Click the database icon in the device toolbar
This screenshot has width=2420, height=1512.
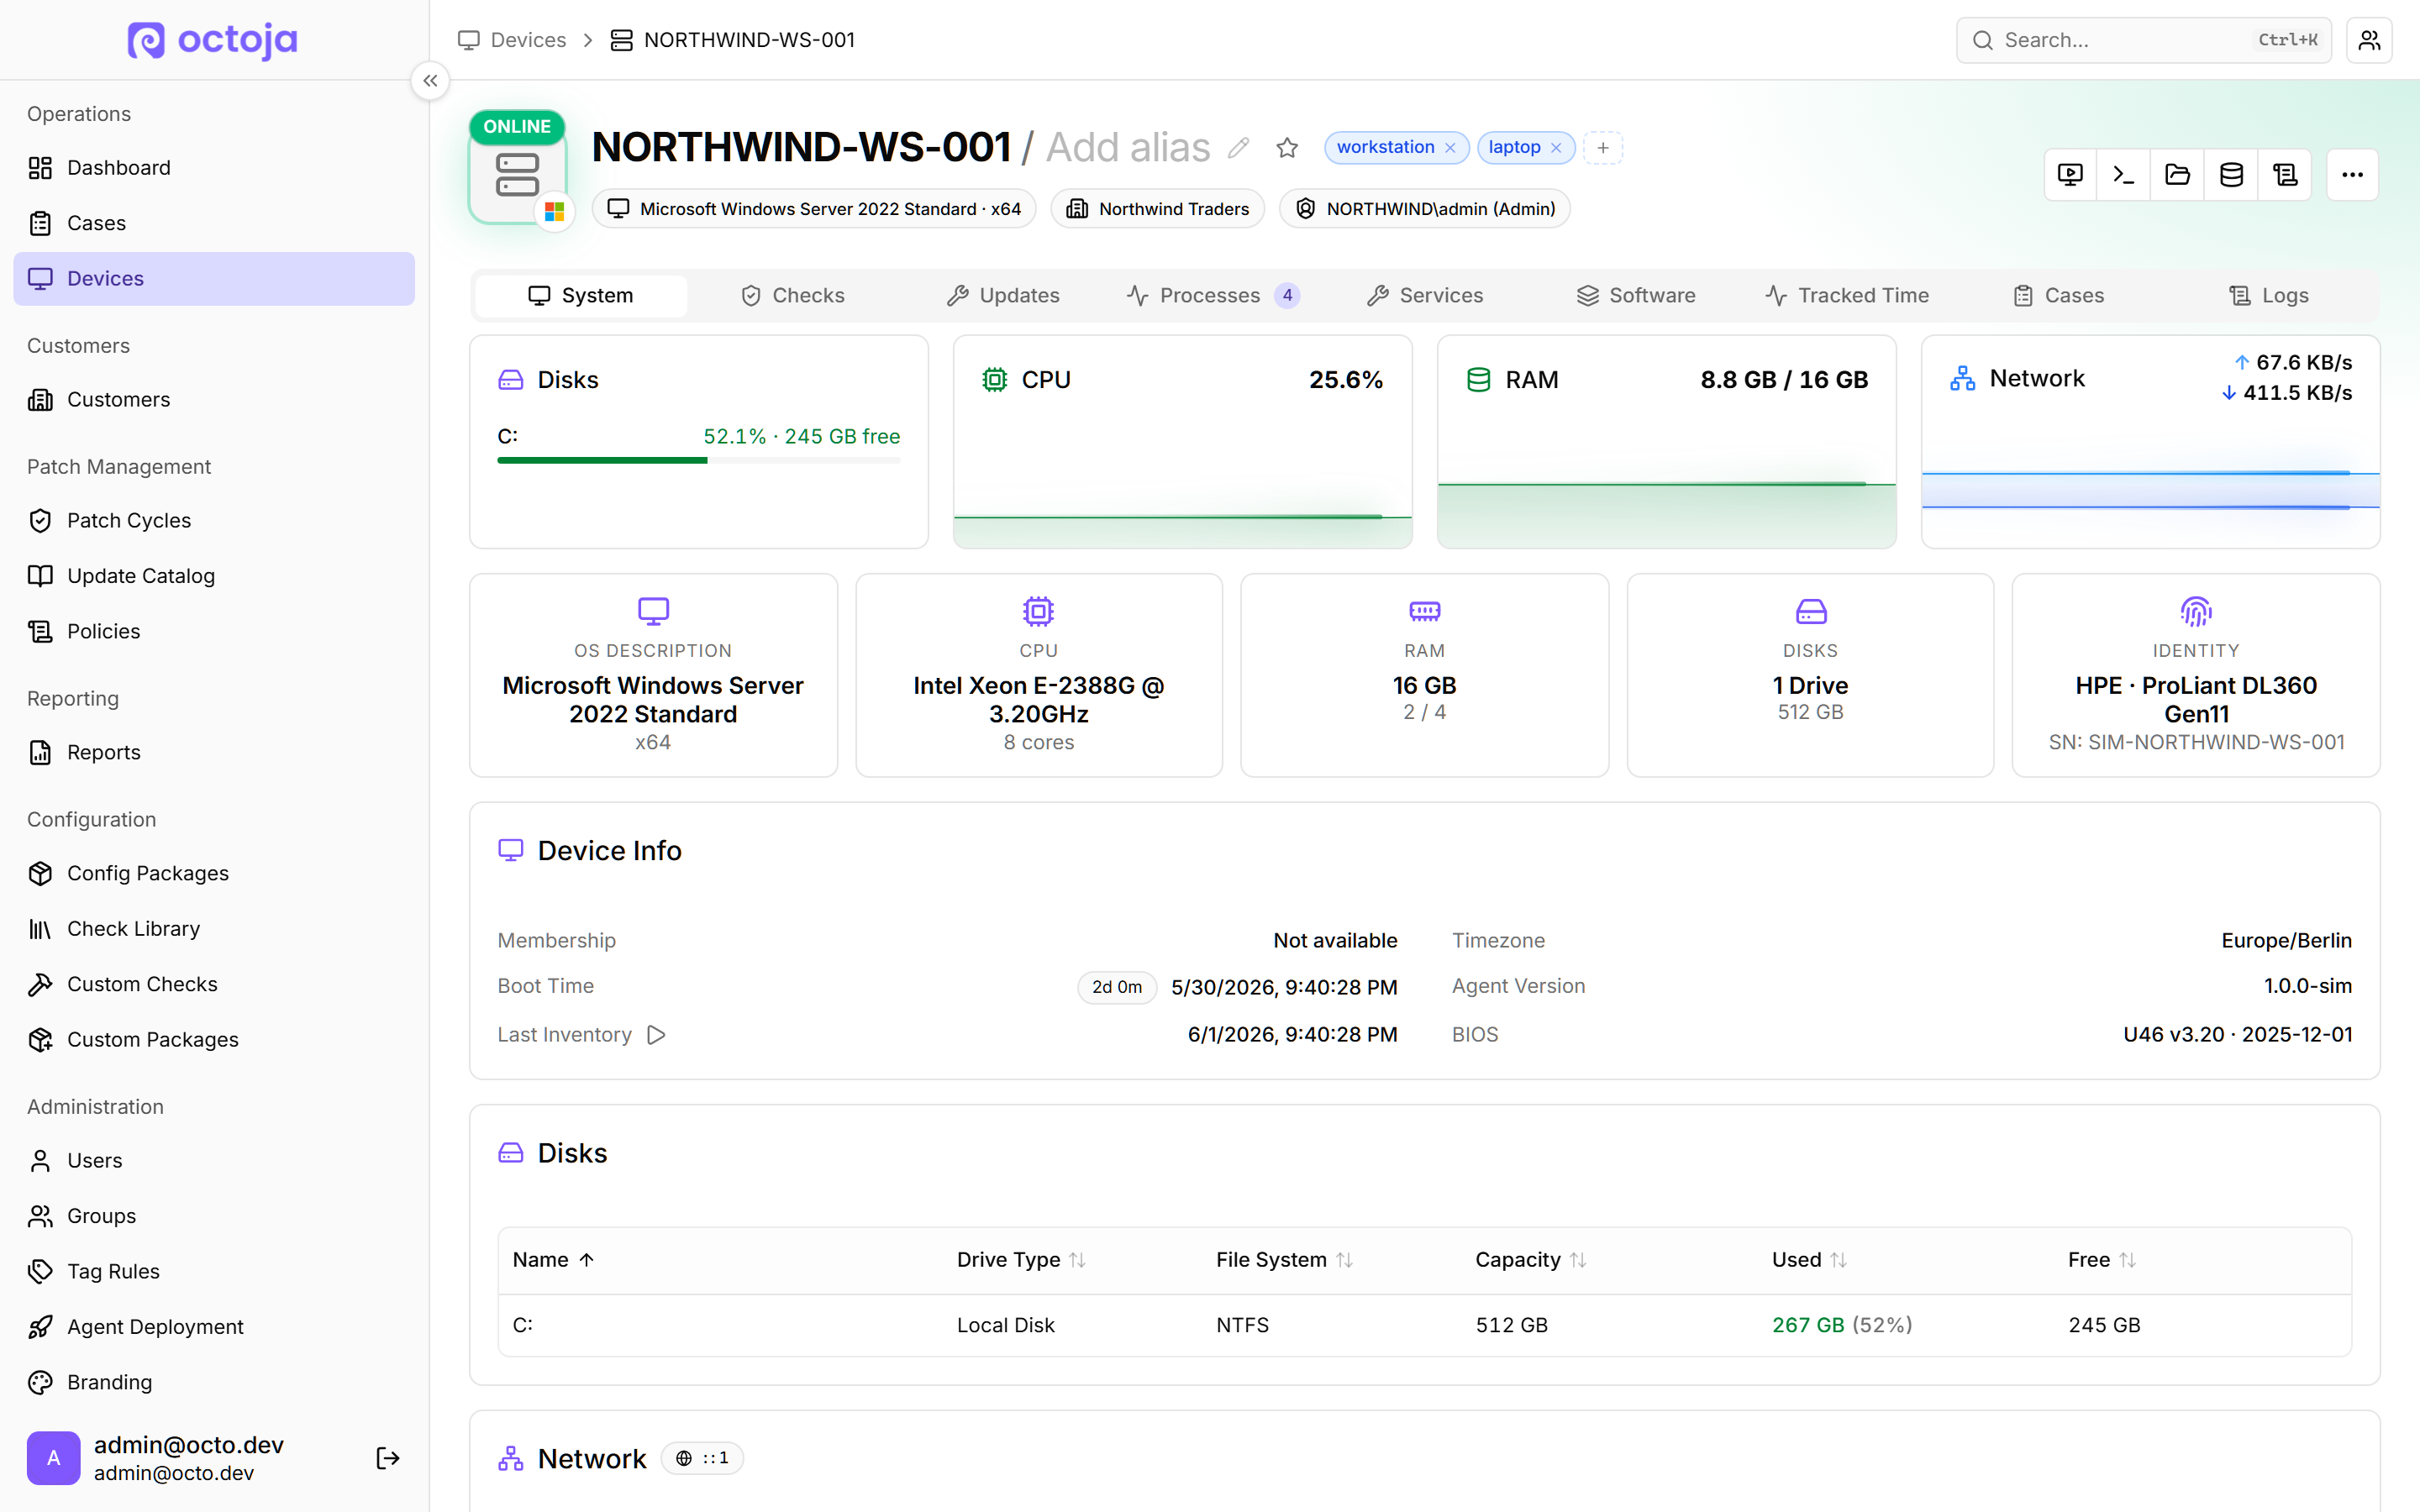click(x=2232, y=175)
